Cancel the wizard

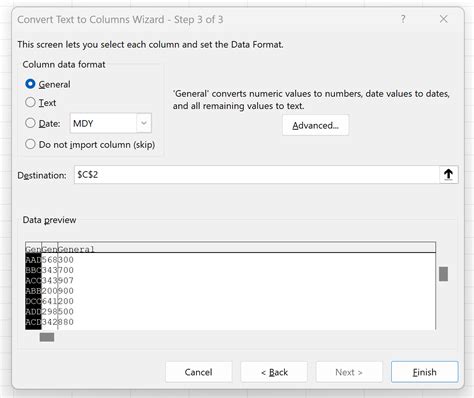198,372
